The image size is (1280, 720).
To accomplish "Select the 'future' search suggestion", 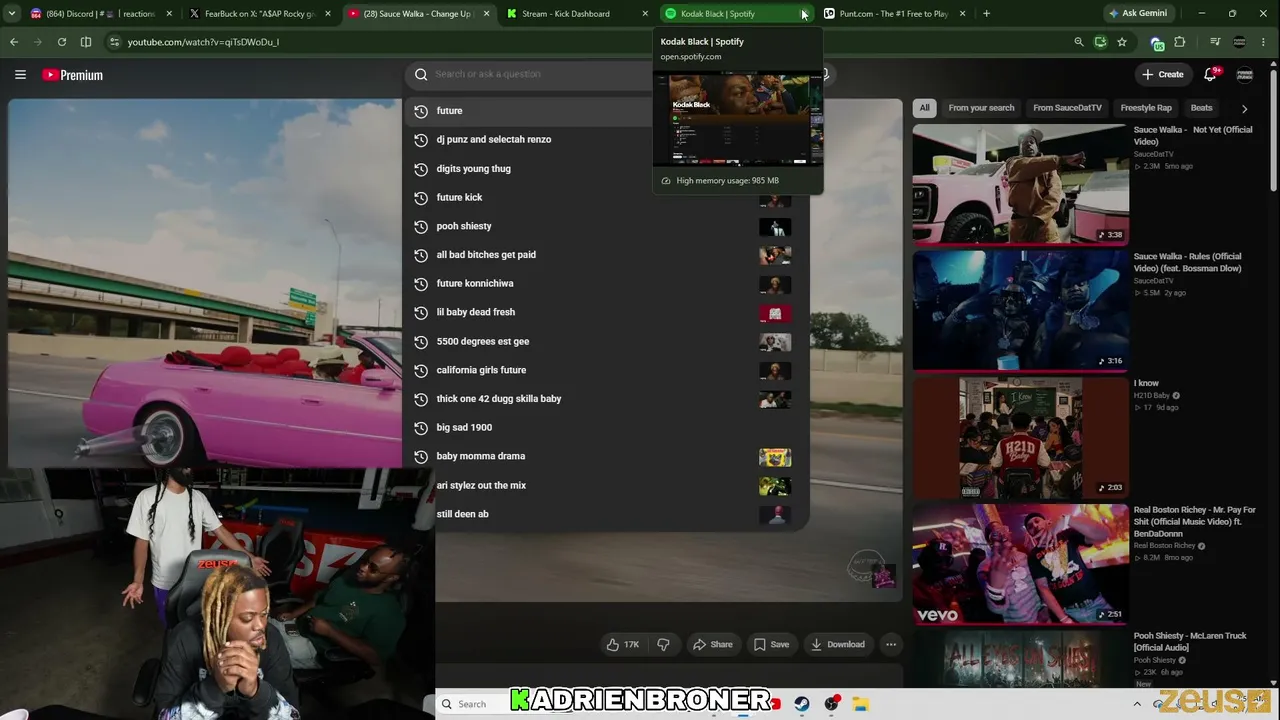I will 606,111.
